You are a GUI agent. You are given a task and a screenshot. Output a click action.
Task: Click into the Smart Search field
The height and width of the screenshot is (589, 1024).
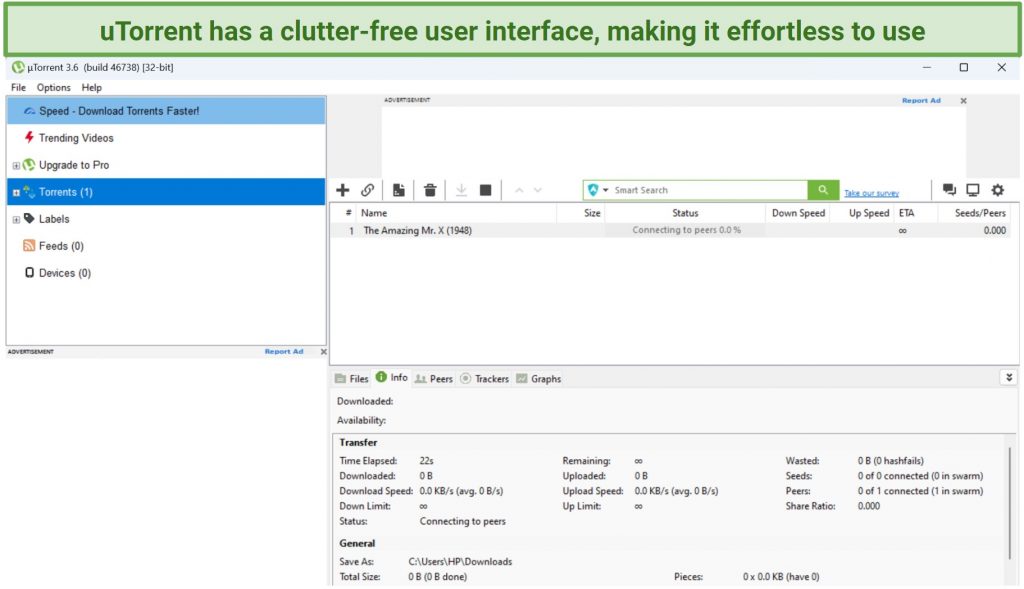coord(709,190)
